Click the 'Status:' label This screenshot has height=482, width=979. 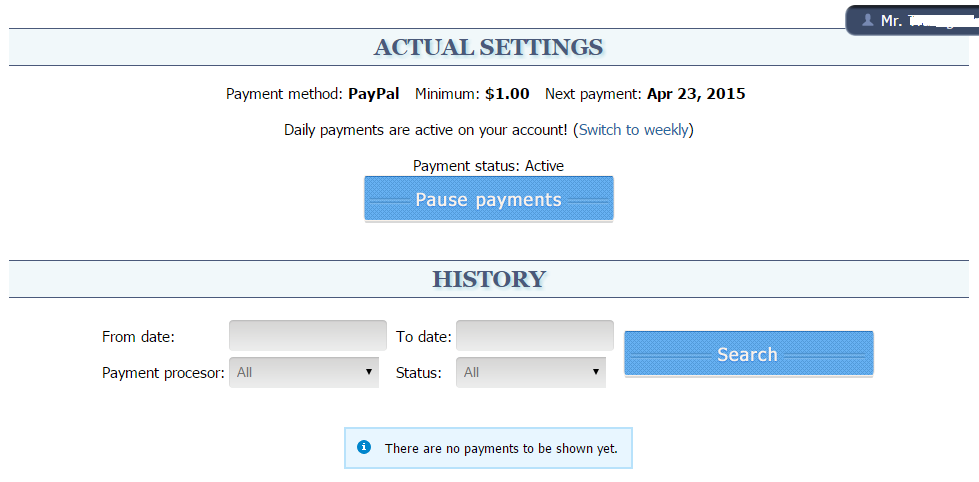point(418,373)
